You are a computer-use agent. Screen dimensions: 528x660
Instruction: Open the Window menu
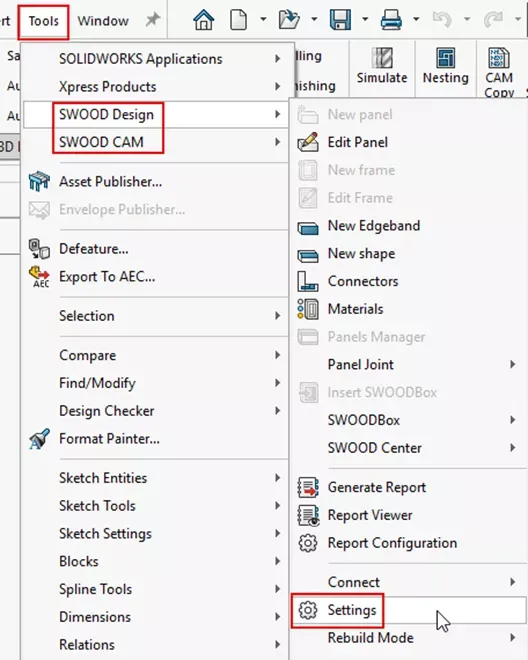pyautogui.click(x=103, y=21)
